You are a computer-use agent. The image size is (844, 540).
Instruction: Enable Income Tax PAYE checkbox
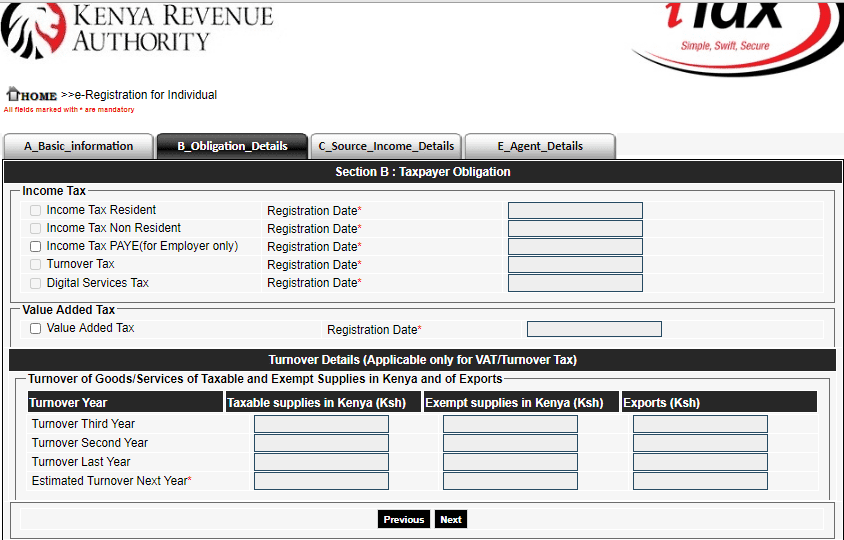pyautogui.click(x=36, y=247)
